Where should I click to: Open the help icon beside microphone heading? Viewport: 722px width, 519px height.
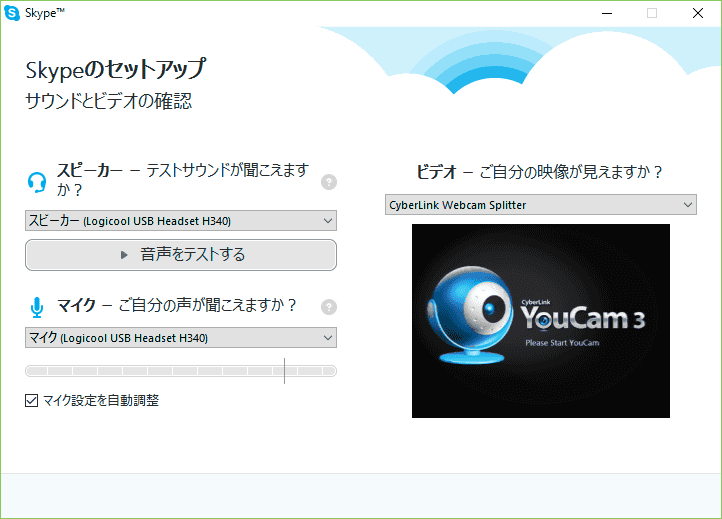pos(329,307)
